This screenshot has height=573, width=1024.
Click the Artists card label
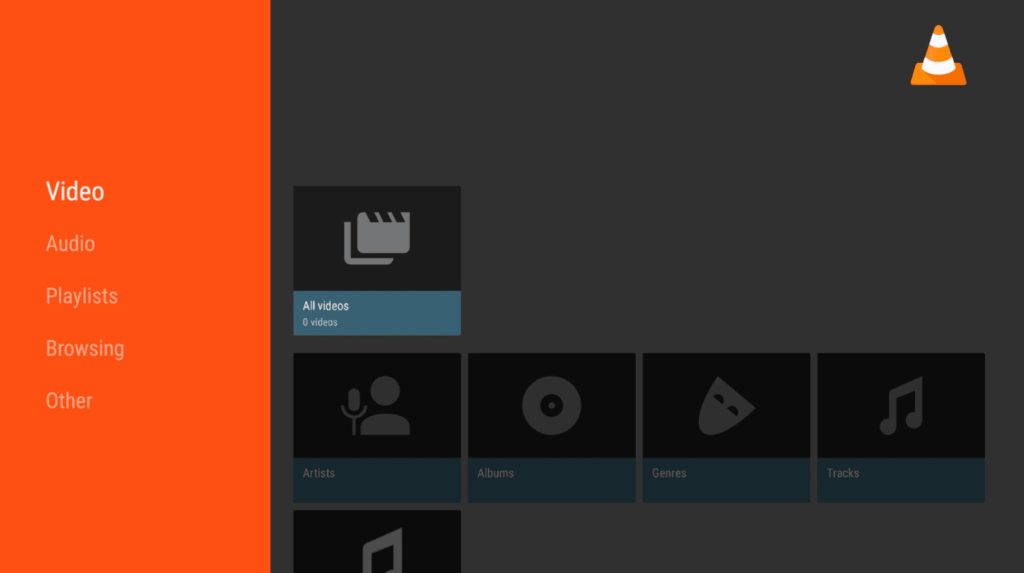[x=319, y=473]
